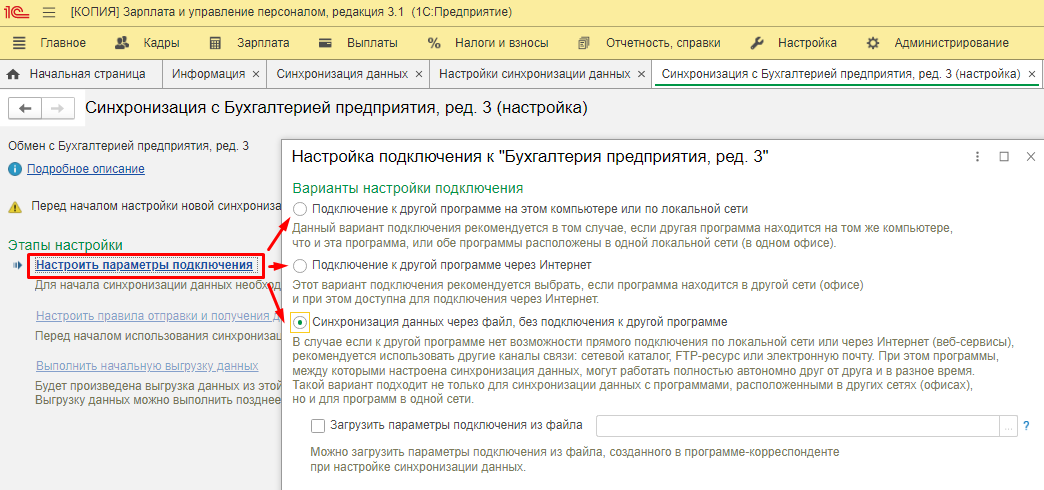Open the Отчетность, справки section

pos(662,43)
